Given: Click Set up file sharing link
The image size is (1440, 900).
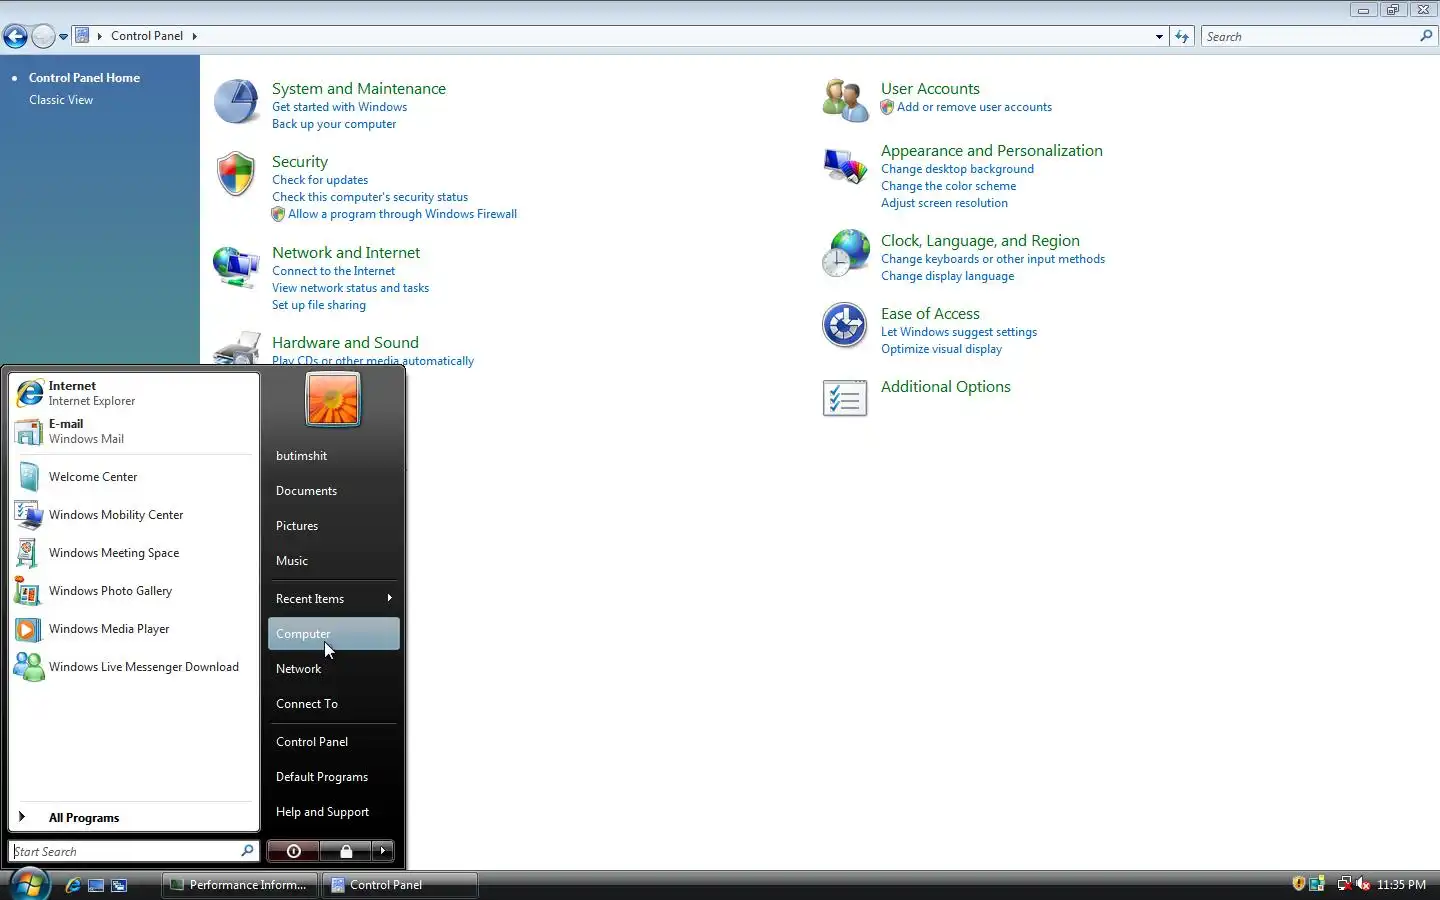Looking at the screenshot, I should pyautogui.click(x=319, y=305).
